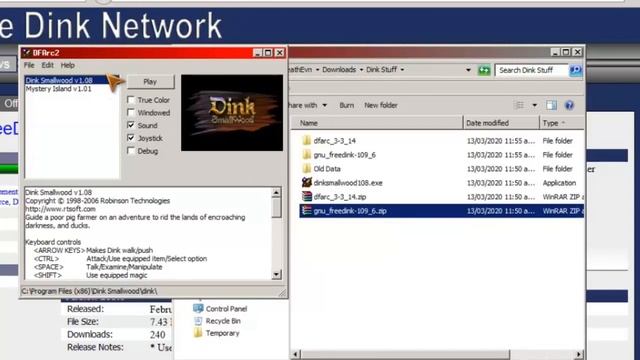
Task: Click the Search Dink Stuff field
Action: click(x=531, y=70)
